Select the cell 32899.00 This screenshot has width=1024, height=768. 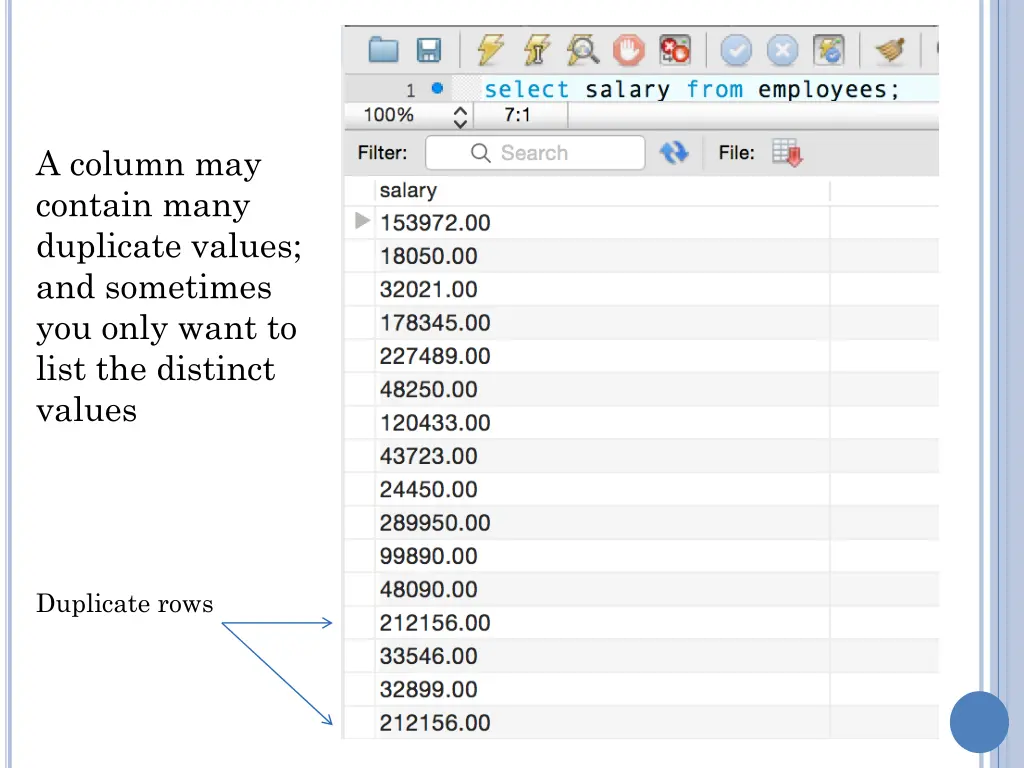click(x=603, y=689)
